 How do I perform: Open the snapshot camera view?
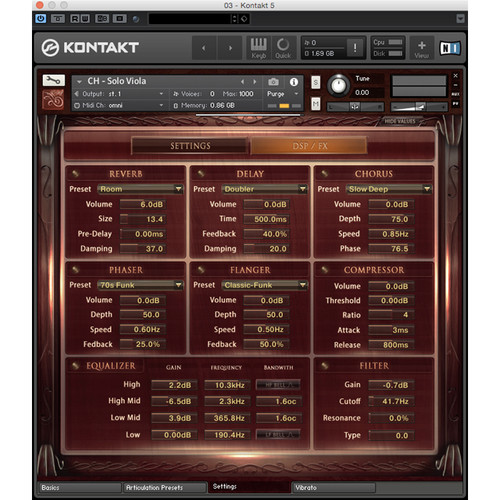coord(273,82)
